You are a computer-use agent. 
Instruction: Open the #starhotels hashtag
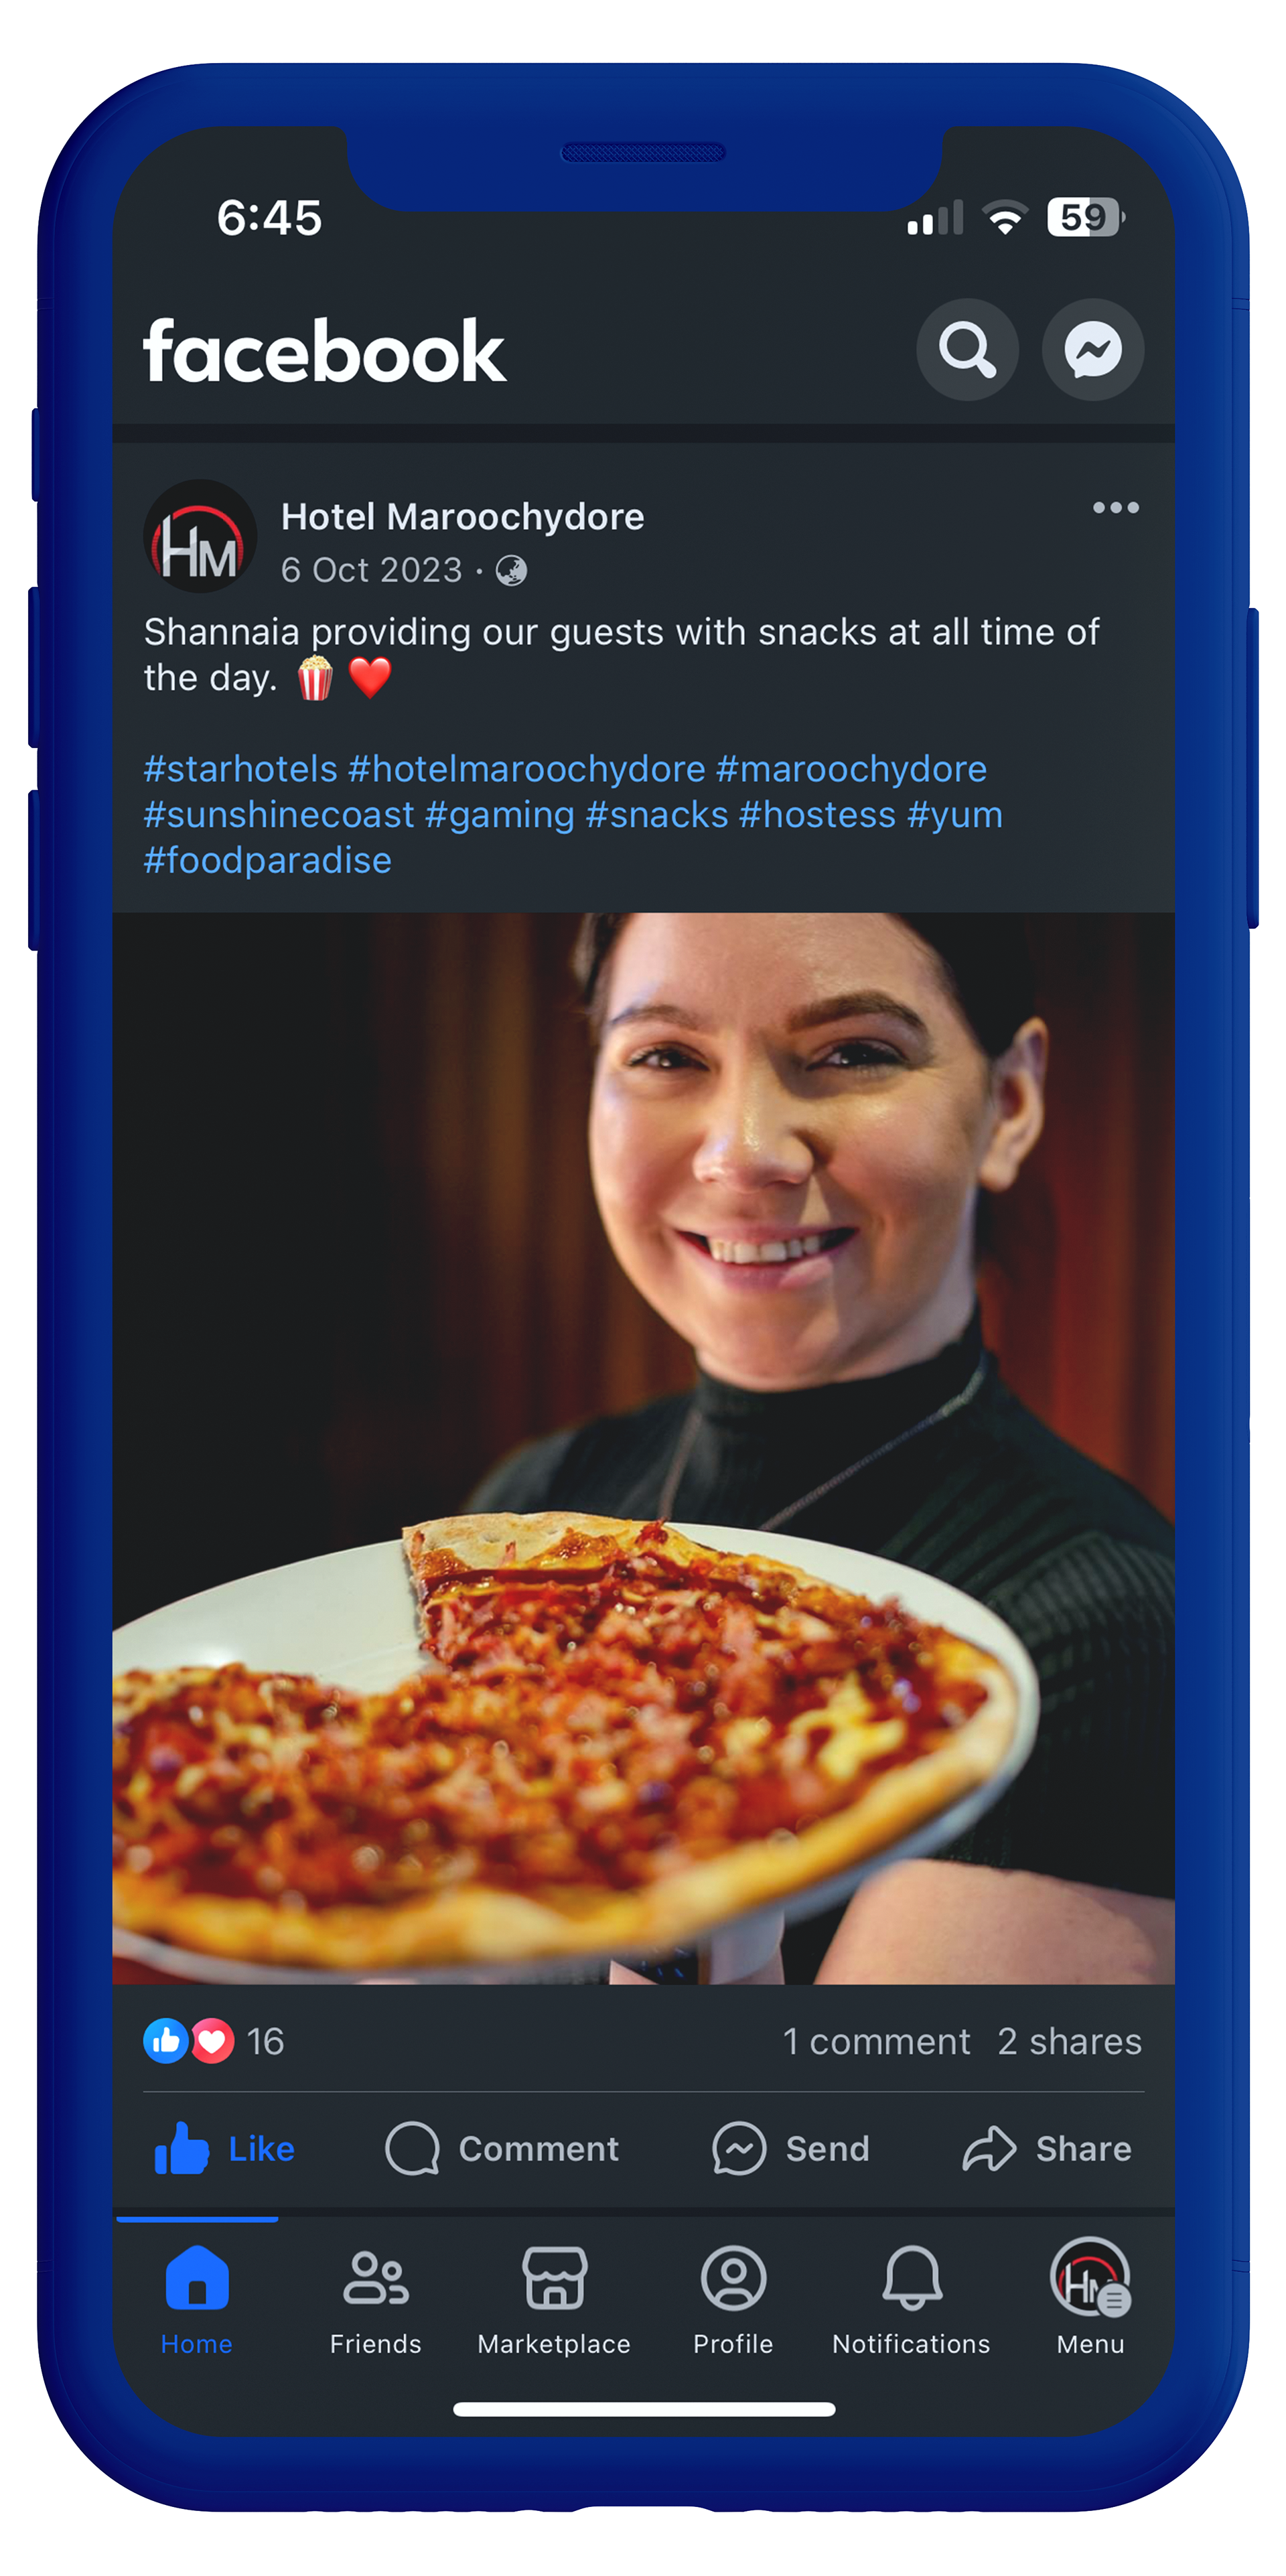pos(240,769)
